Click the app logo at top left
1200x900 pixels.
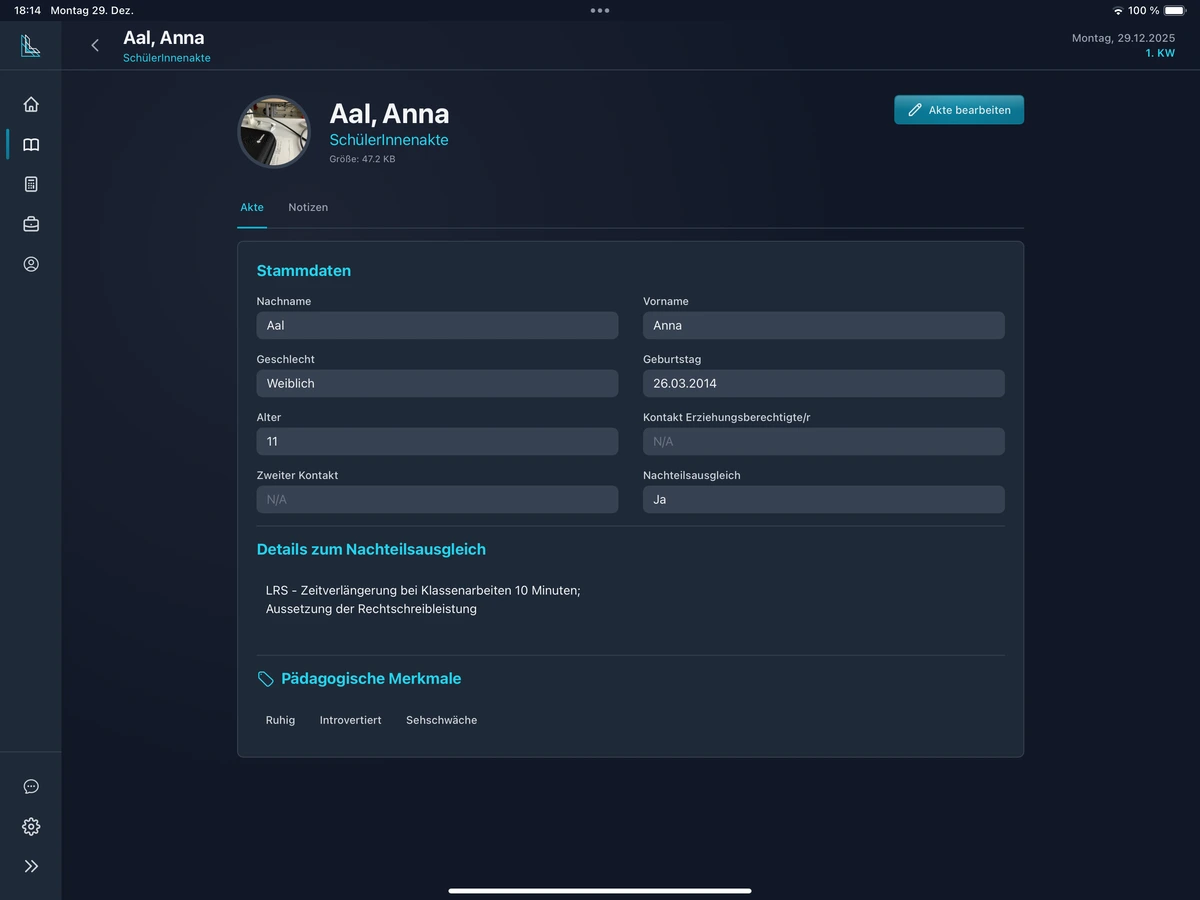[x=31, y=46]
